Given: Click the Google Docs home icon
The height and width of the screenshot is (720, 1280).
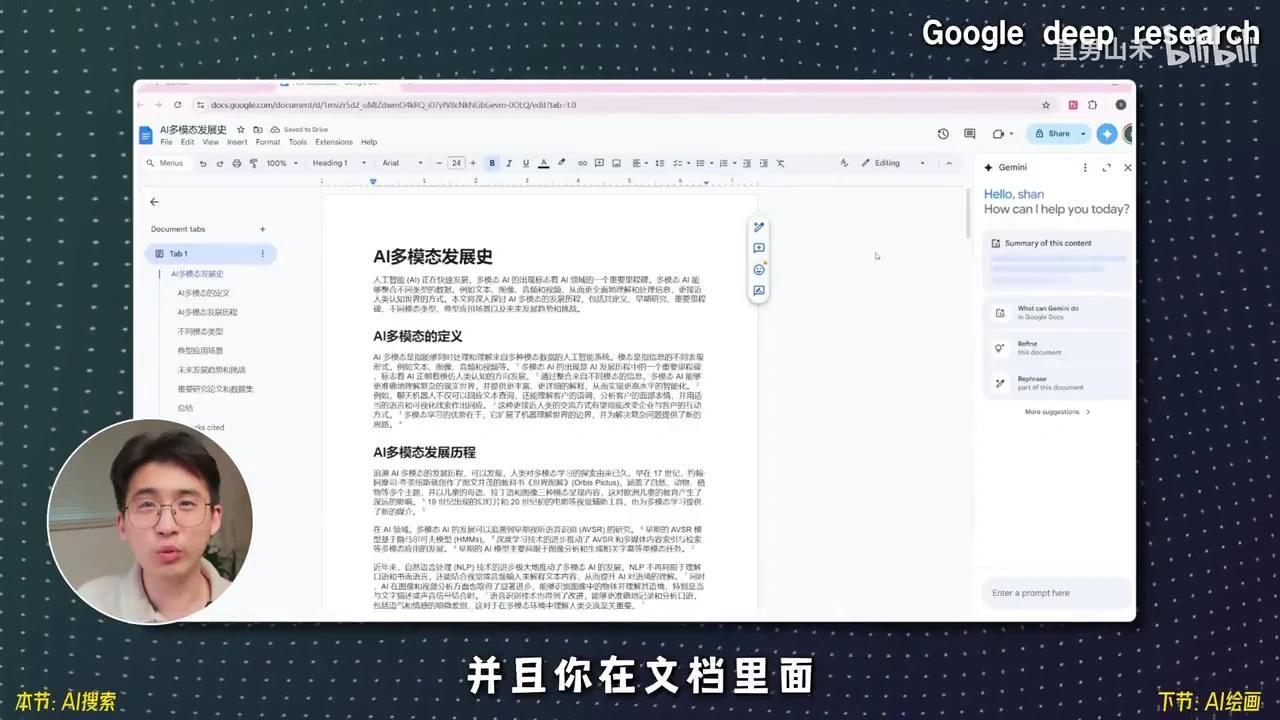Looking at the screenshot, I should coord(147,133).
